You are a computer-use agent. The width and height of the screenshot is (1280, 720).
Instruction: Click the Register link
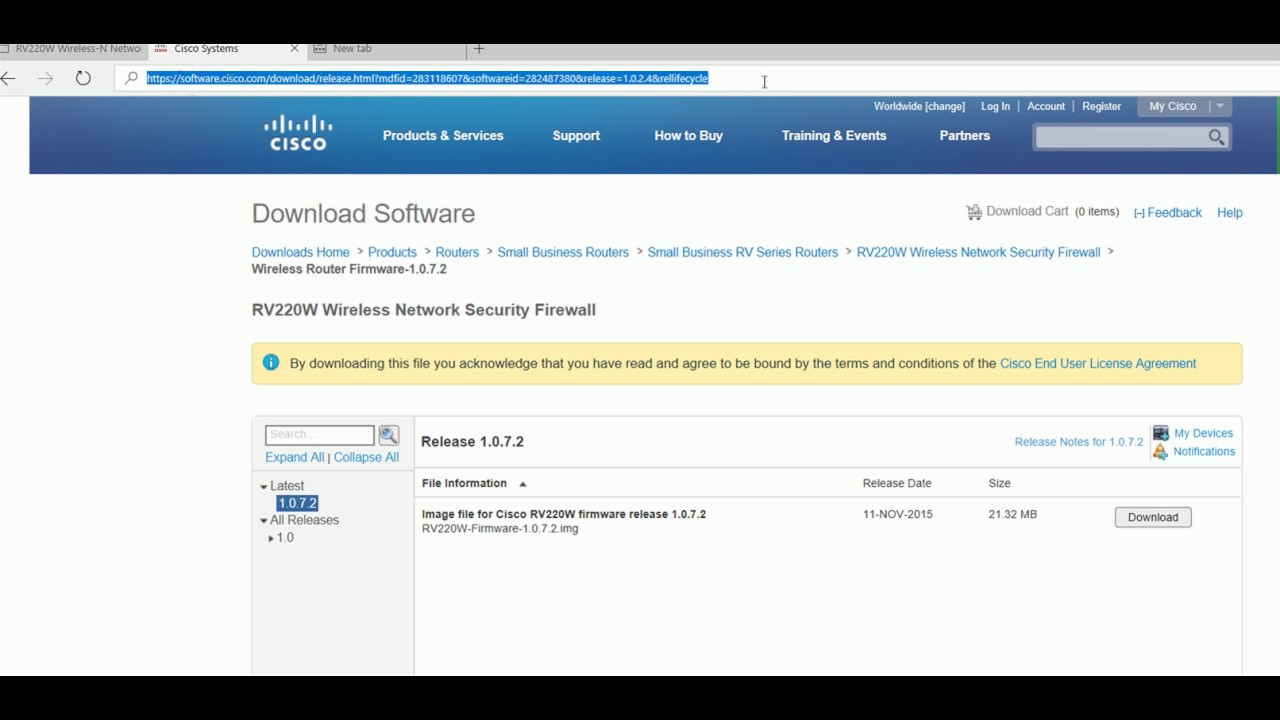[1101, 106]
